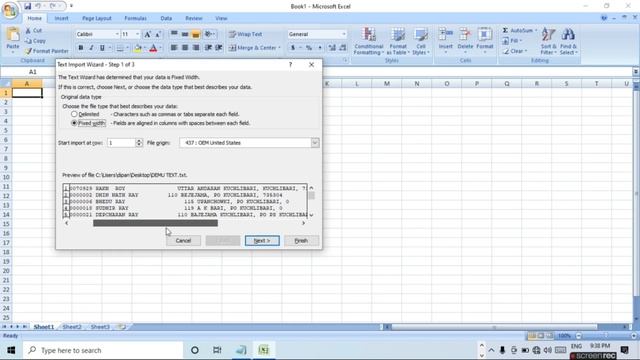The height and width of the screenshot is (360, 640).
Task: Click the Cut command
Action: tap(33, 31)
